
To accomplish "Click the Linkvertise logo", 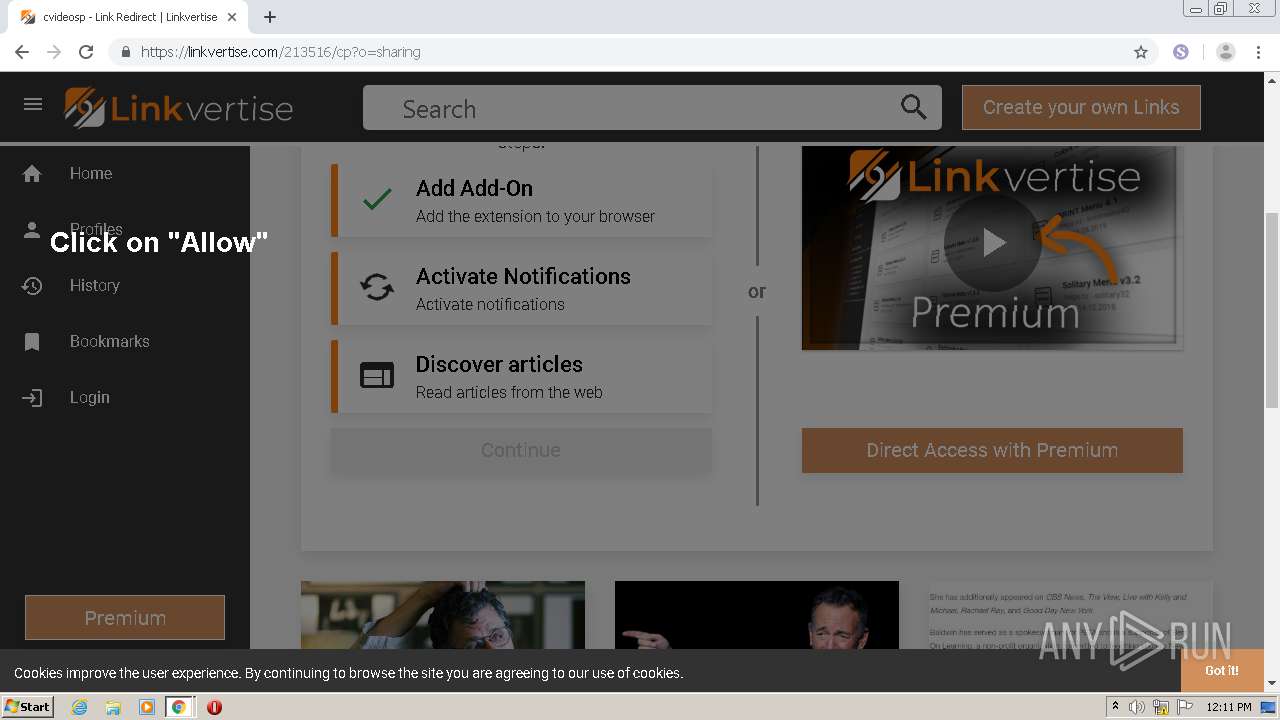I will (x=179, y=108).
